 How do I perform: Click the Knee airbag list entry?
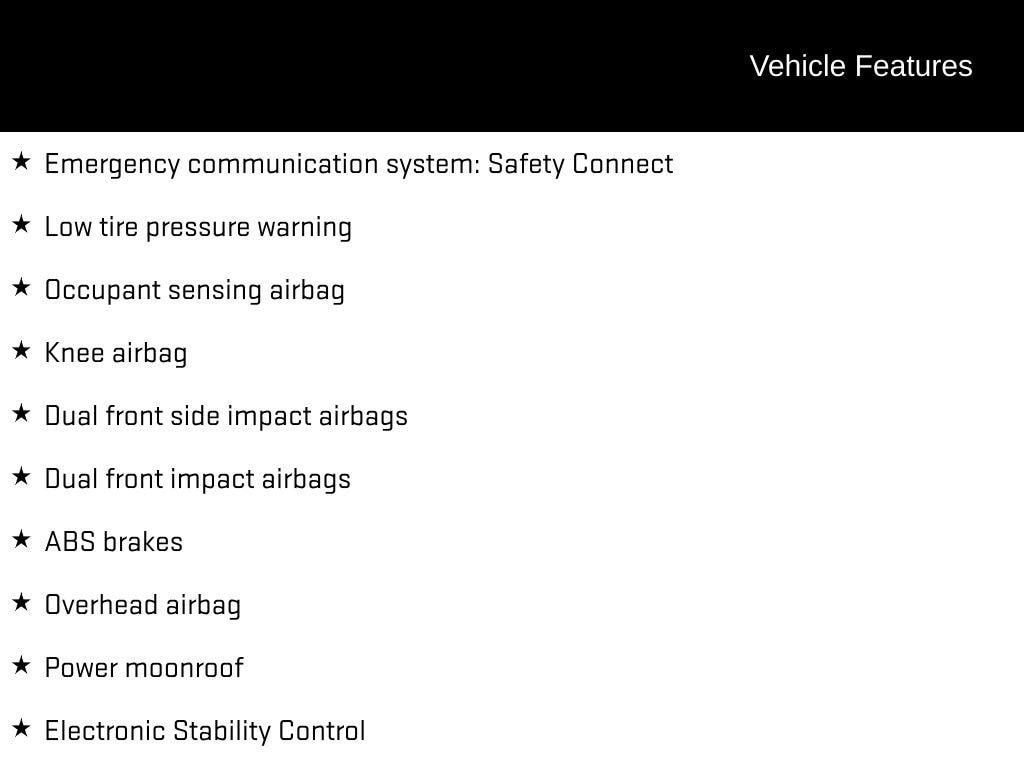pyautogui.click(x=116, y=353)
